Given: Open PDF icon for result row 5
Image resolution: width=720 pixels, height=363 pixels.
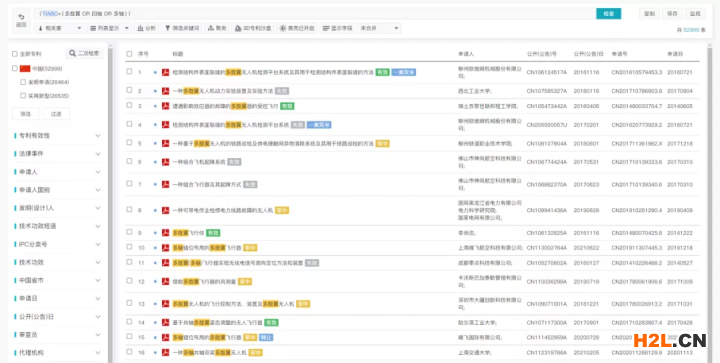Looking at the screenshot, I should 166,144.
